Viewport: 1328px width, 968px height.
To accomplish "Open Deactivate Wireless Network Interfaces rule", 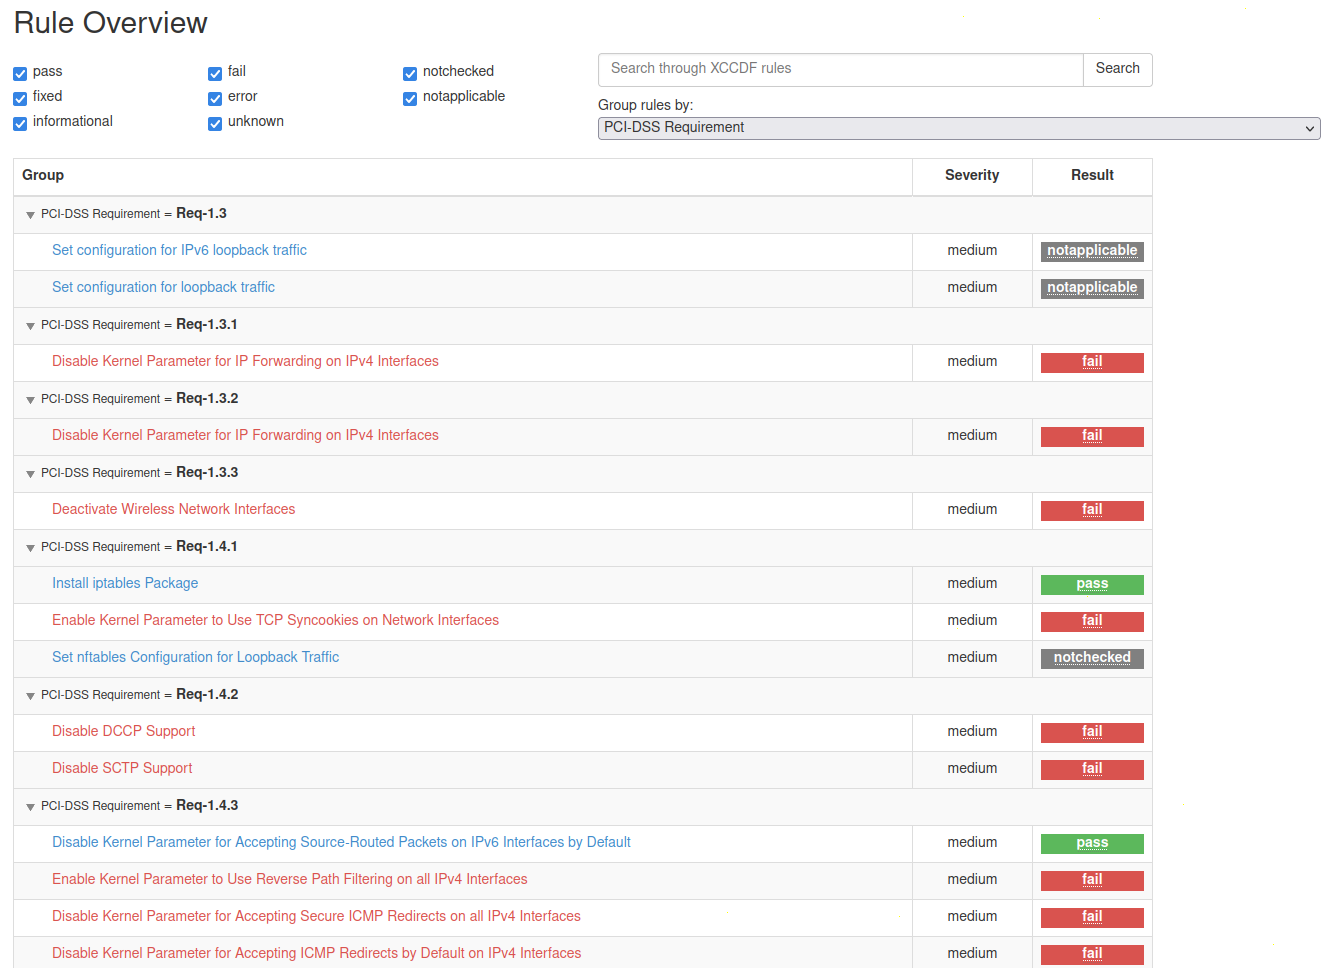I will pyautogui.click(x=173, y=509).
